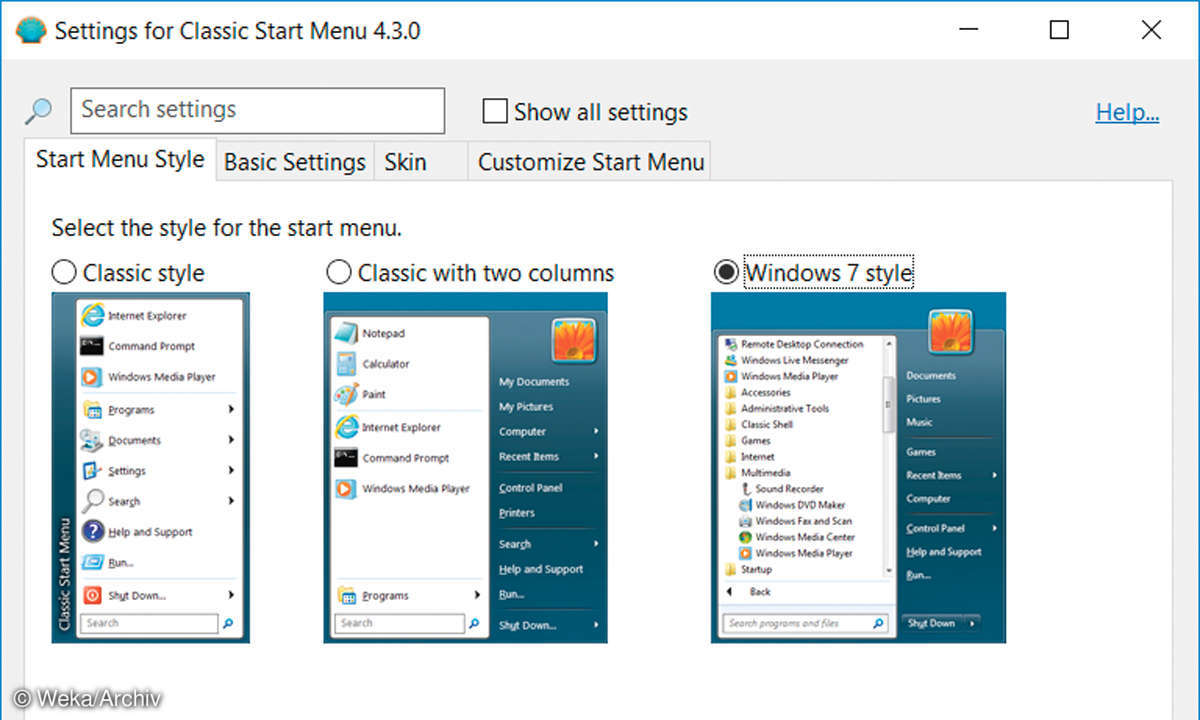Viewport: 1200px width, 720px height.
Task: Select the Classic style radio button
Action: pos(64,272)
